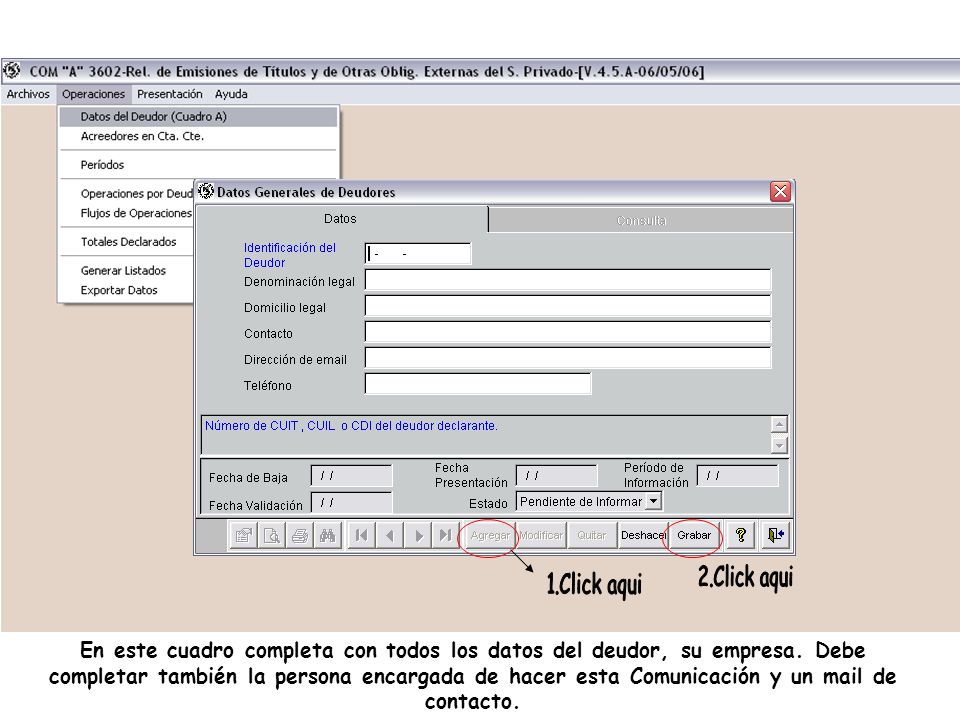Click the Grabar button
Image resolution: width=960 pixels, height=720 pixels.
tap(694, 536)
